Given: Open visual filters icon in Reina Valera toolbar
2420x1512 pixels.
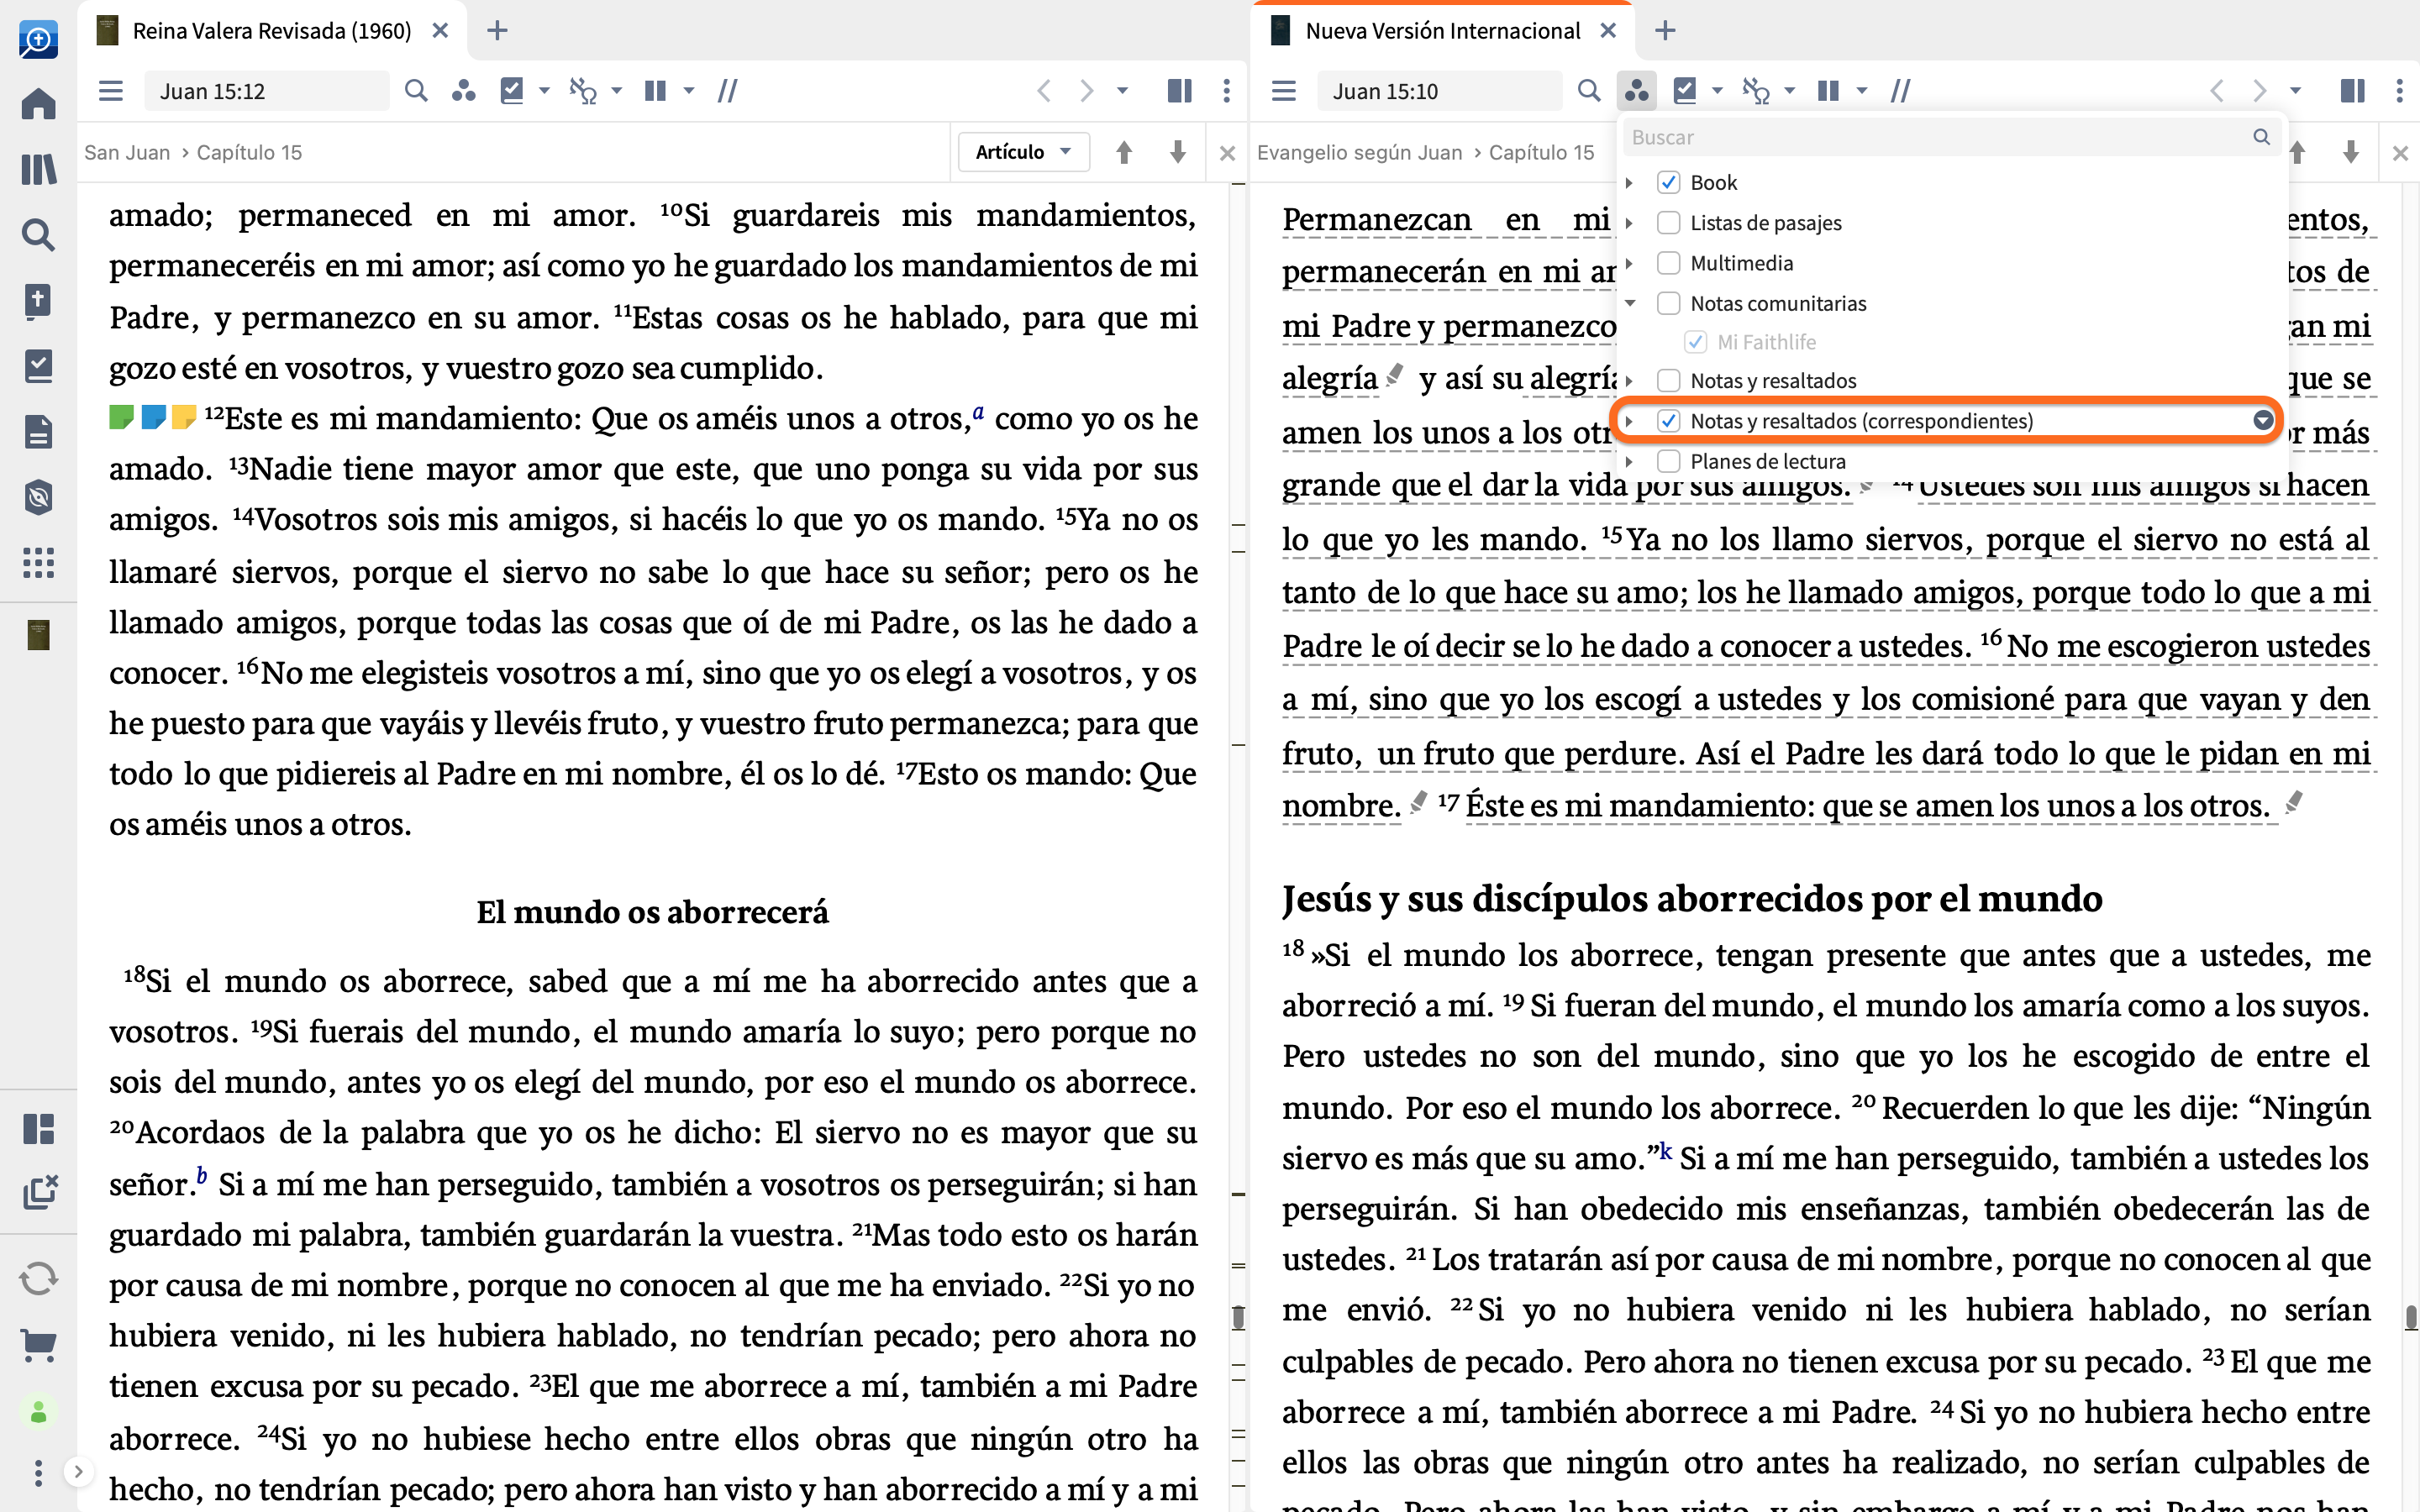Looking at the screenshot, I should 463,91.
